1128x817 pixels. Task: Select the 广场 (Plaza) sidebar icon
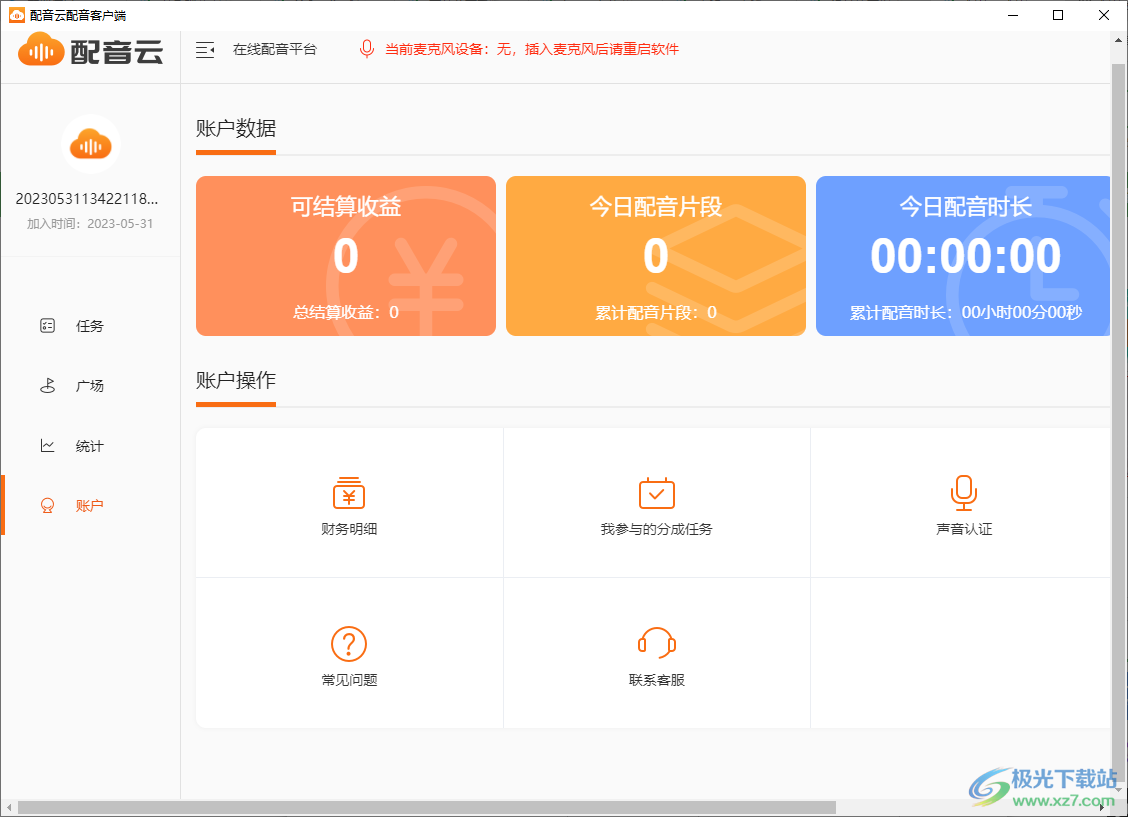47,385
